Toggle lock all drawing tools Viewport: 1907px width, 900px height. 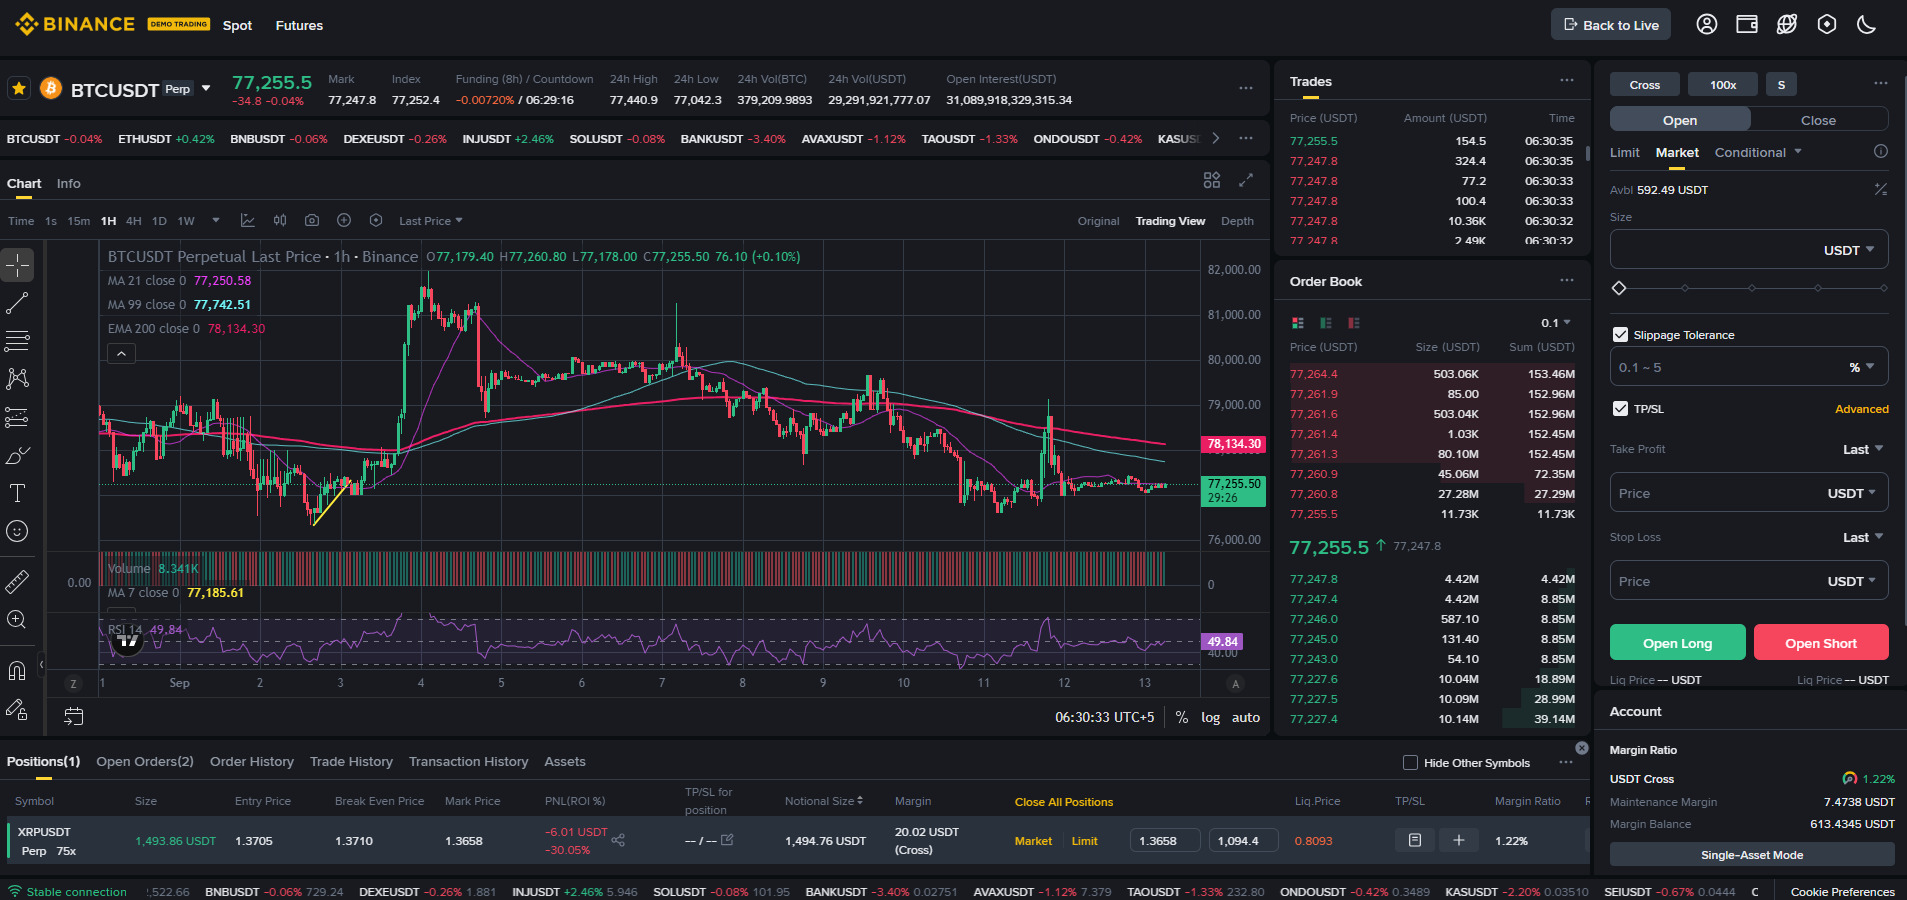pyautogui.click(x=17, y=709)
